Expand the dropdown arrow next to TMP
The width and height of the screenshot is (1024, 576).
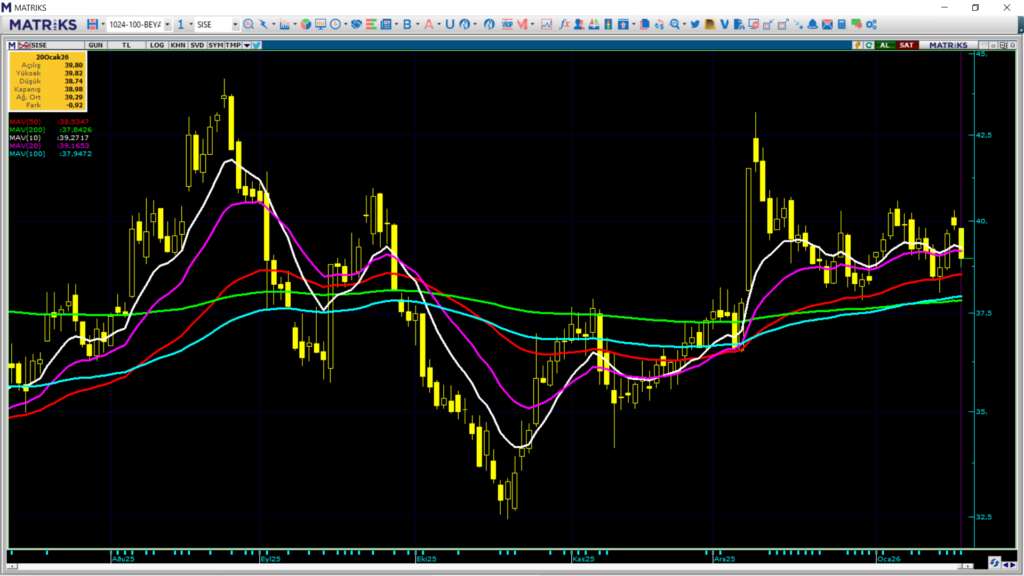(247, 45)
